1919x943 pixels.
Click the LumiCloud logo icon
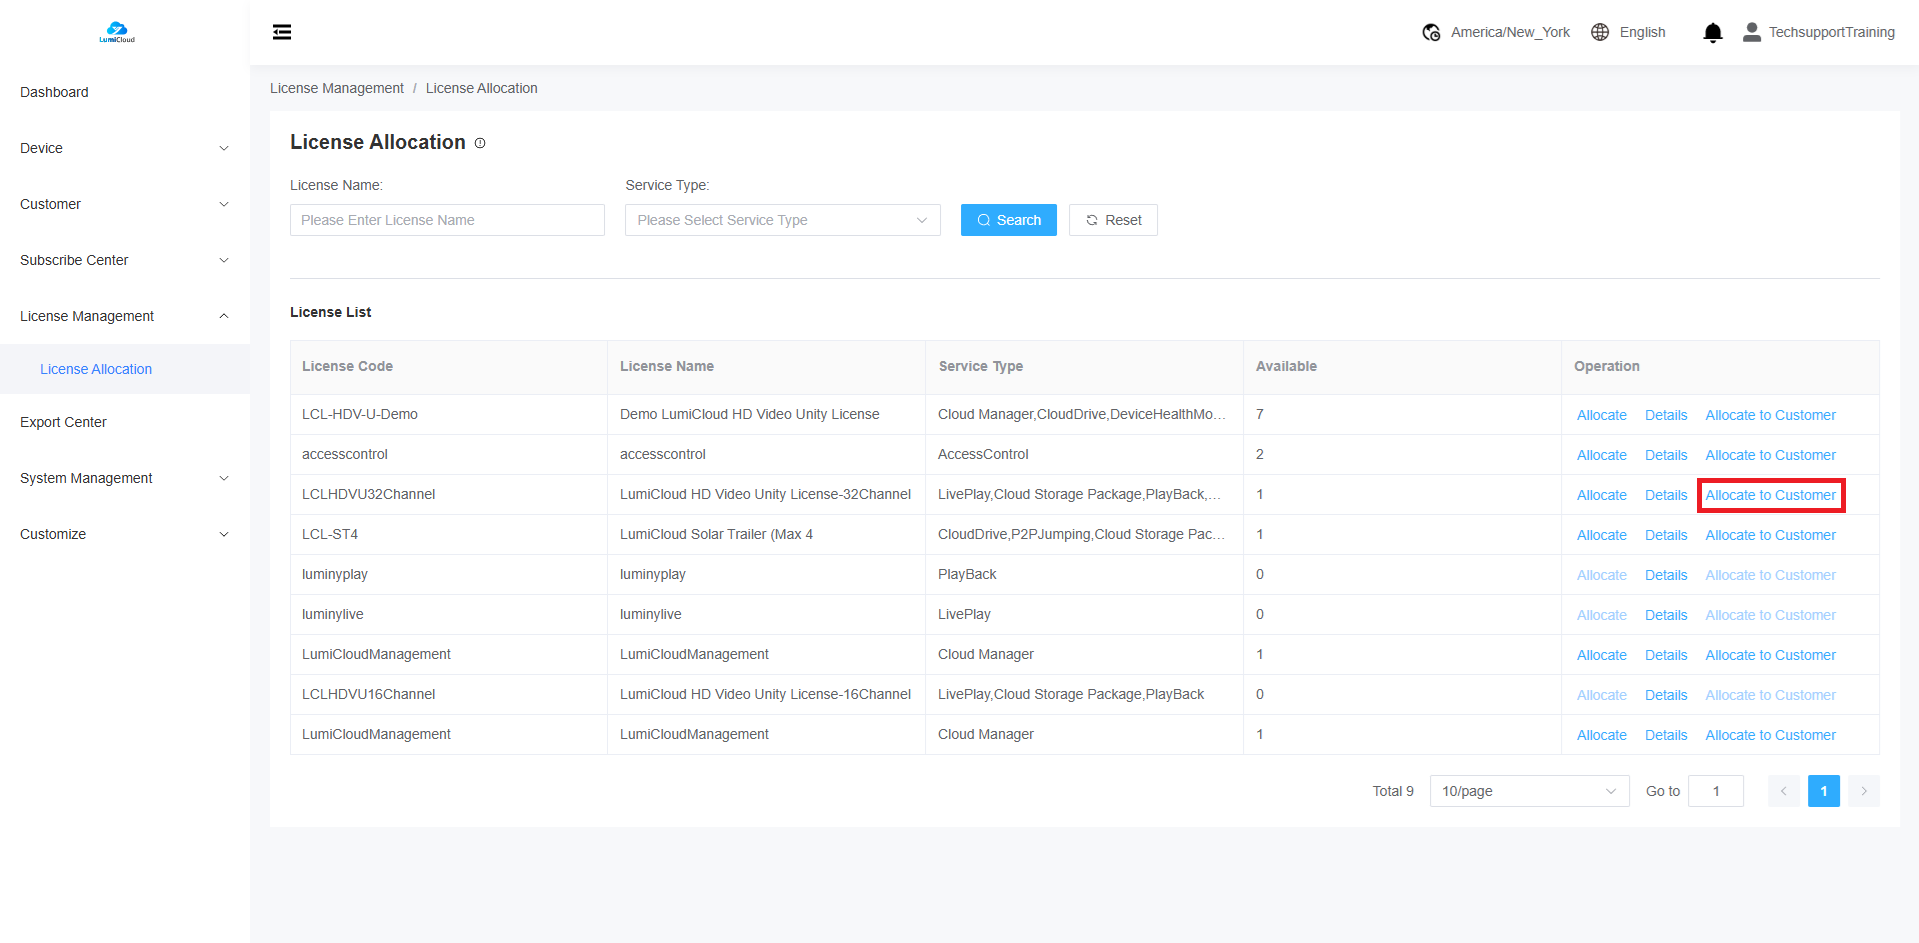coord(117,32)
